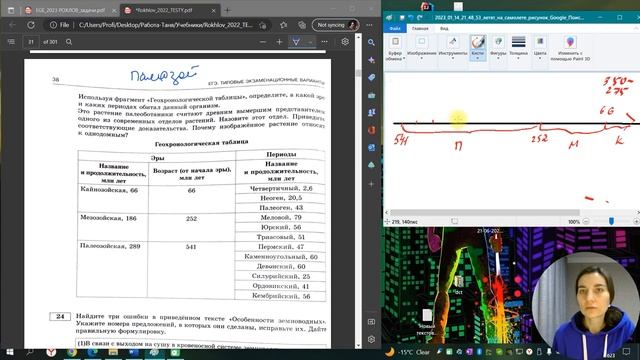This screenshot has width=640, height=360.
Task: Click Изменить с помощью Paint 3D
Action: (x=570, y=49)
